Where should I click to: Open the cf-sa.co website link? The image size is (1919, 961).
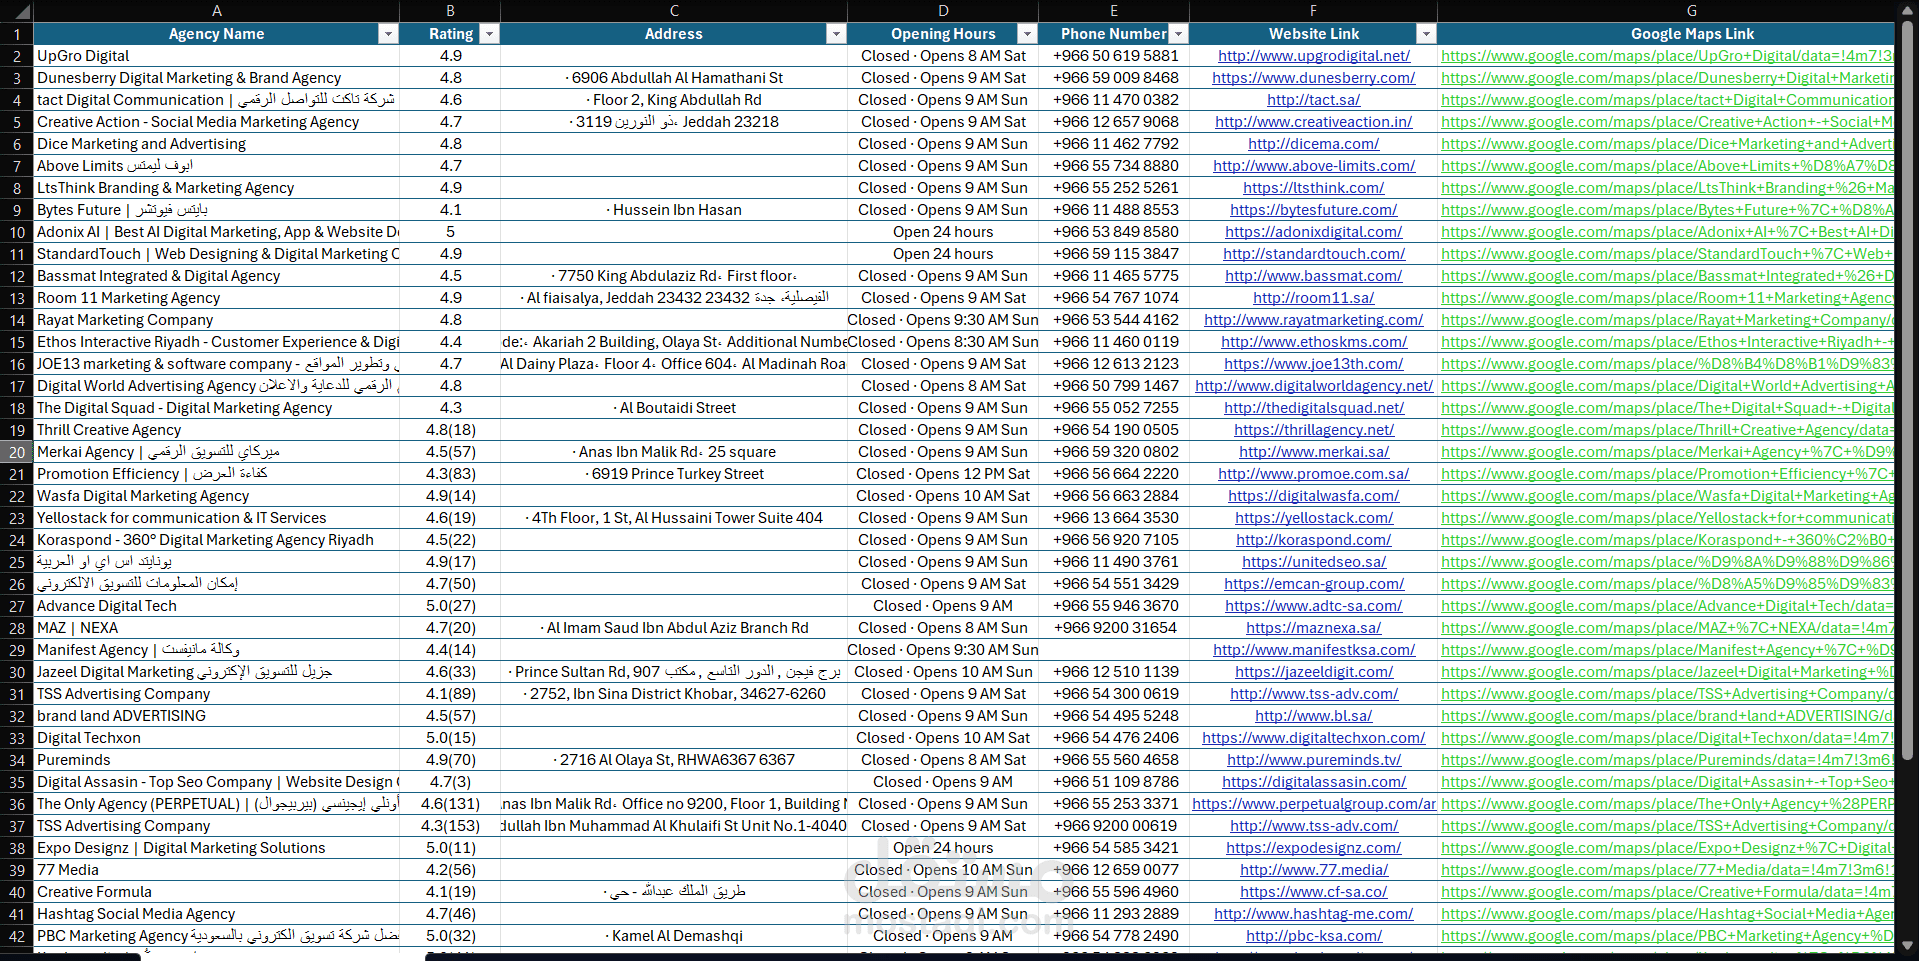tap(1314, 892)
